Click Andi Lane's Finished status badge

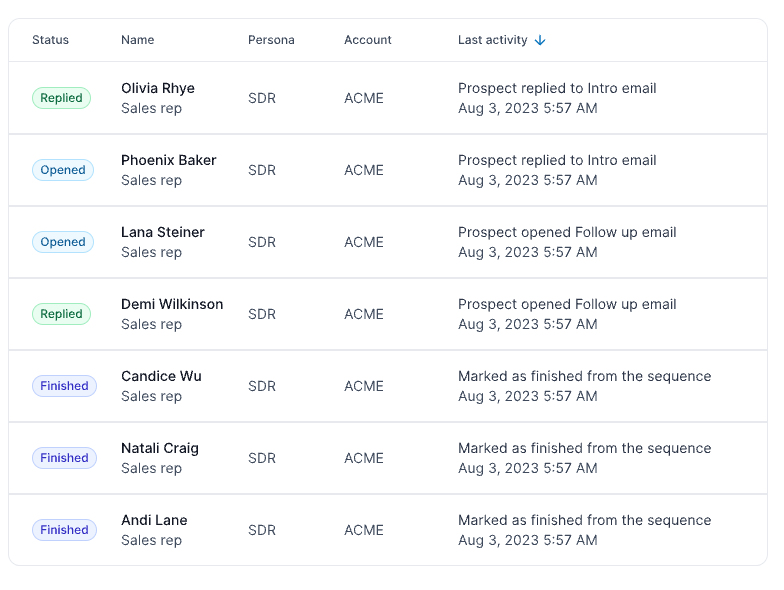coord(64,530)
